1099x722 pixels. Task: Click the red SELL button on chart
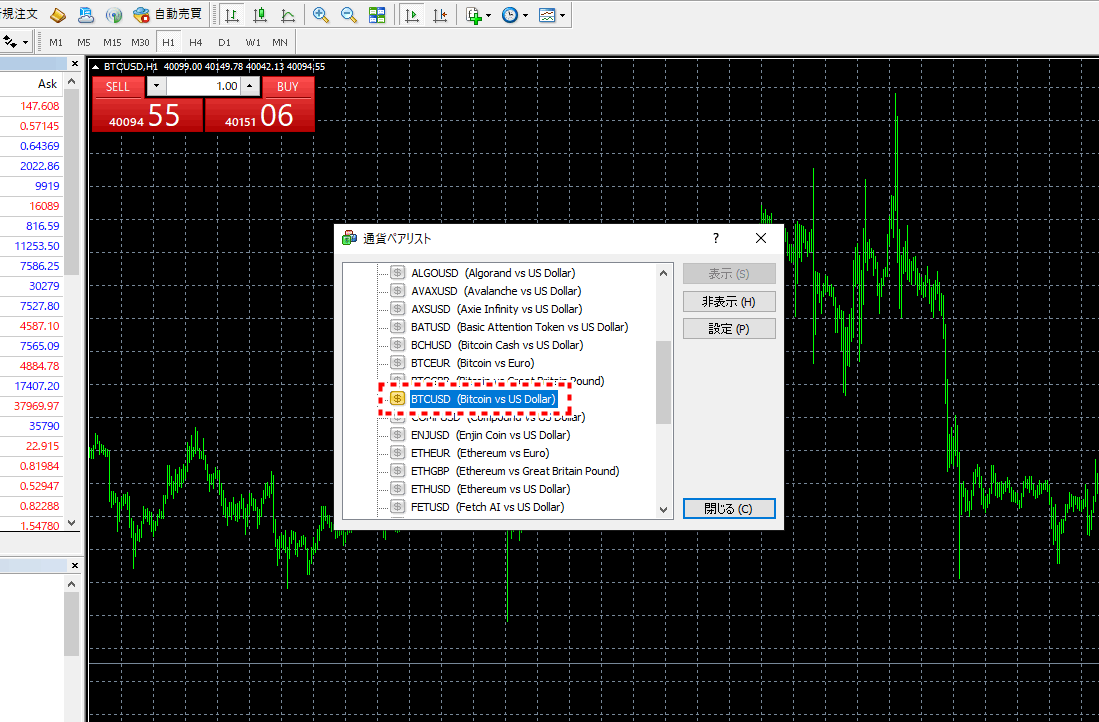tap(118, 87)
